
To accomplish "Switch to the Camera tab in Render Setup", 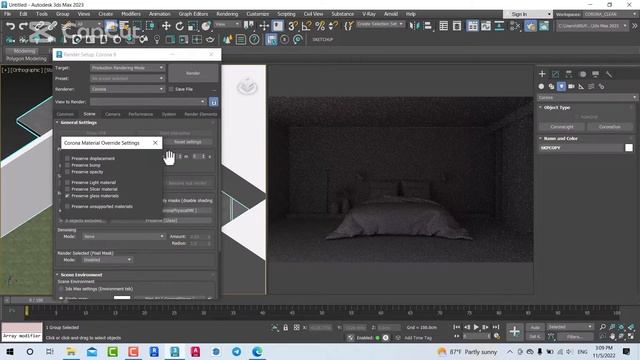I will (113, 114).
